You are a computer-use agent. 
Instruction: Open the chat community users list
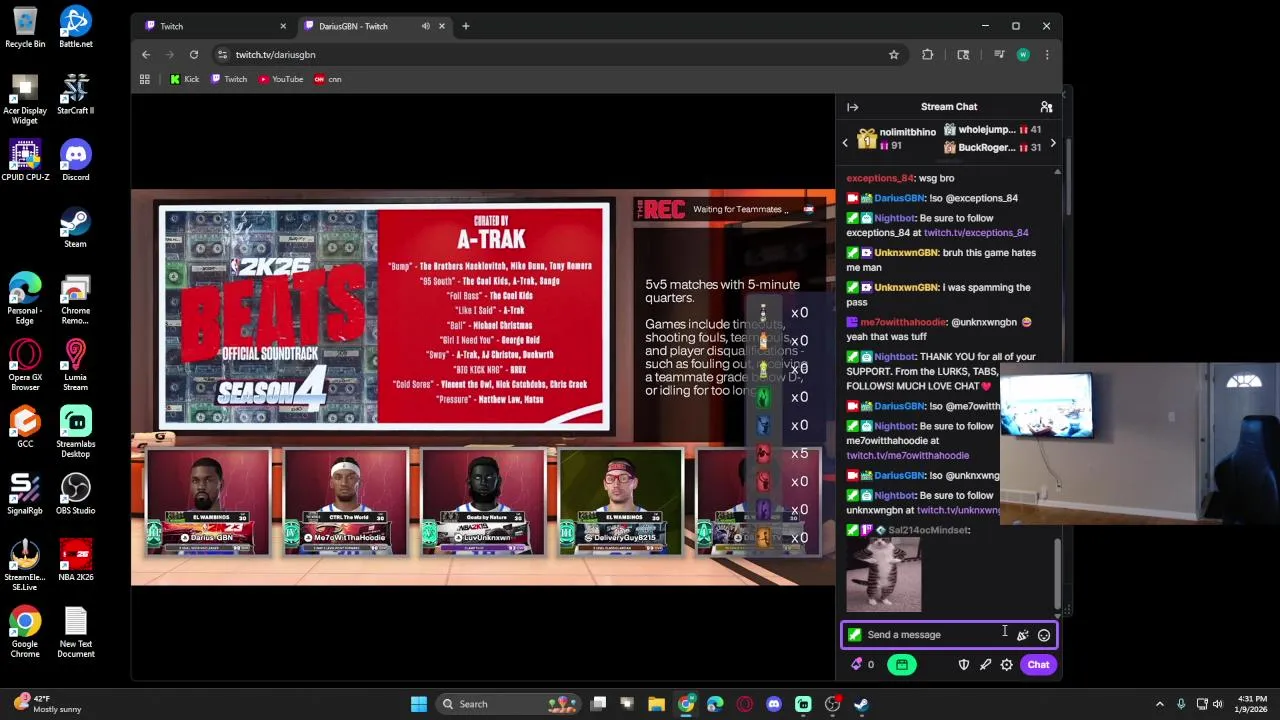[1046, 107]
